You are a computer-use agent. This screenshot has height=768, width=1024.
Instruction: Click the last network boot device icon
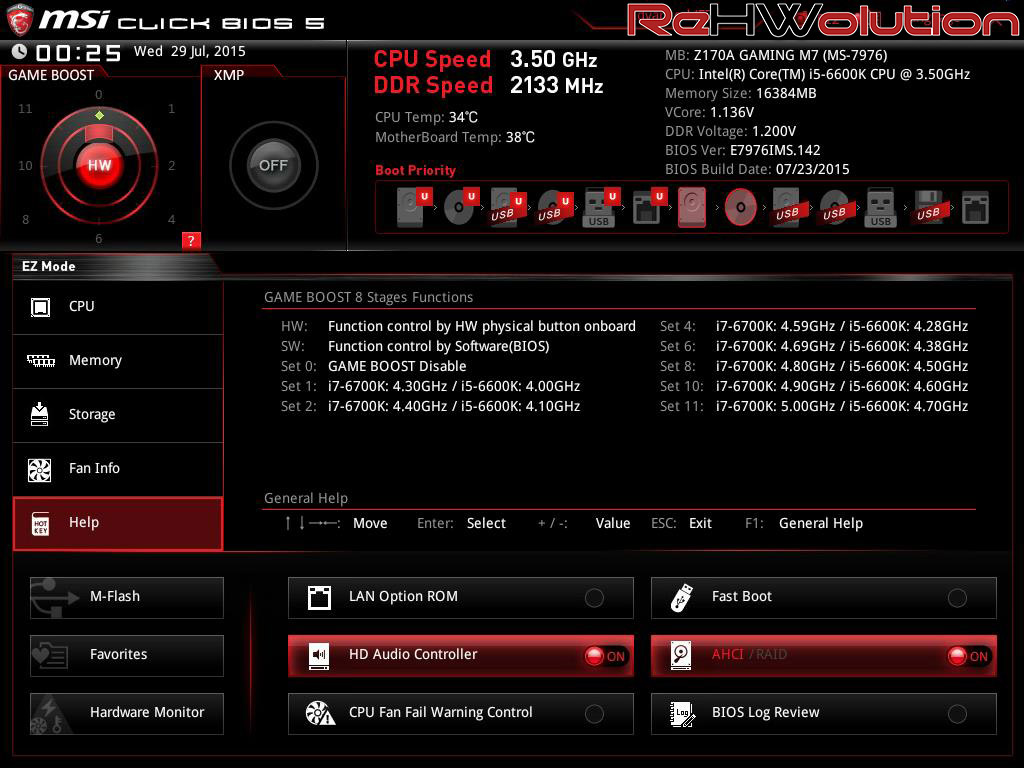974,208
